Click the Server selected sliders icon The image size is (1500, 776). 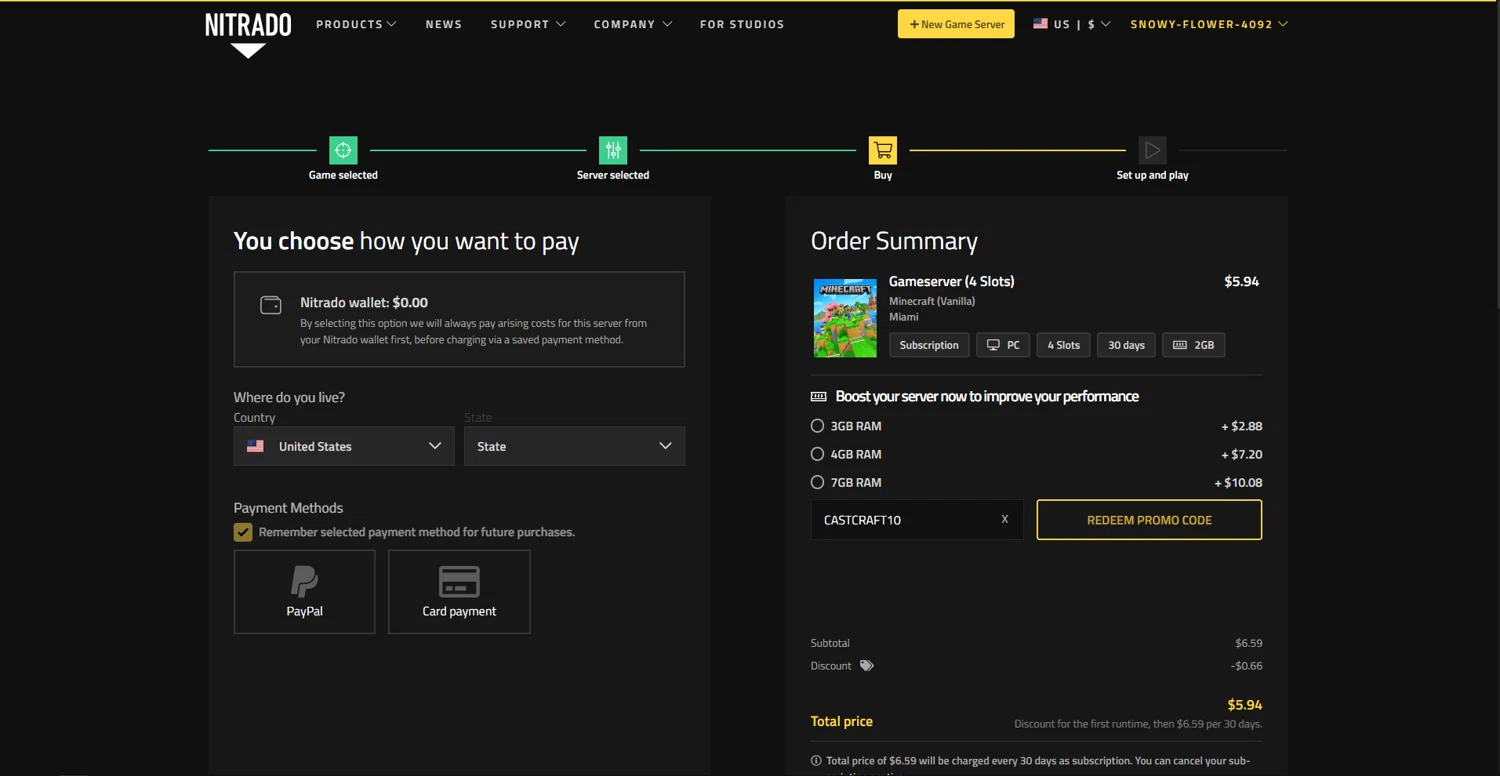tap(613, 150)
